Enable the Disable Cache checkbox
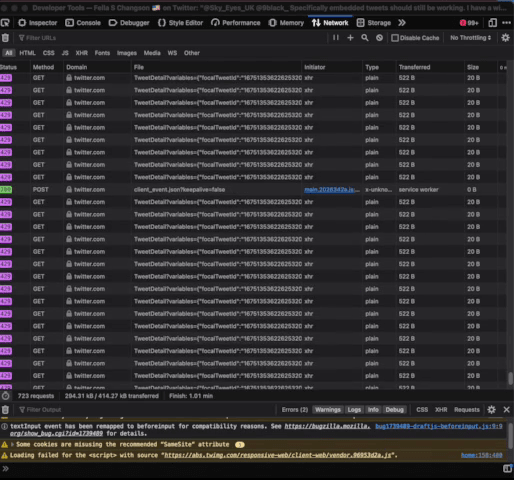This screenshot has width=514, height=480. tap(395, 38)
